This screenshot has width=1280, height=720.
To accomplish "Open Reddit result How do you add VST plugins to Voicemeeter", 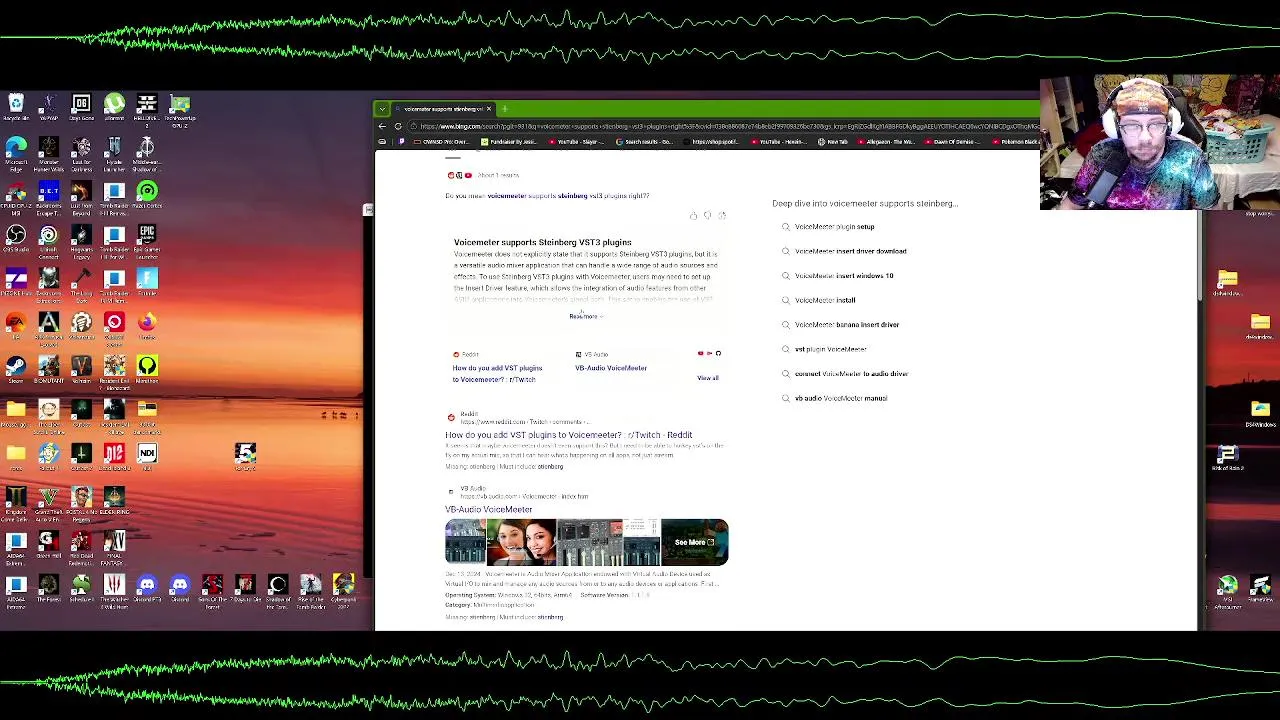I will pos(568,435).
